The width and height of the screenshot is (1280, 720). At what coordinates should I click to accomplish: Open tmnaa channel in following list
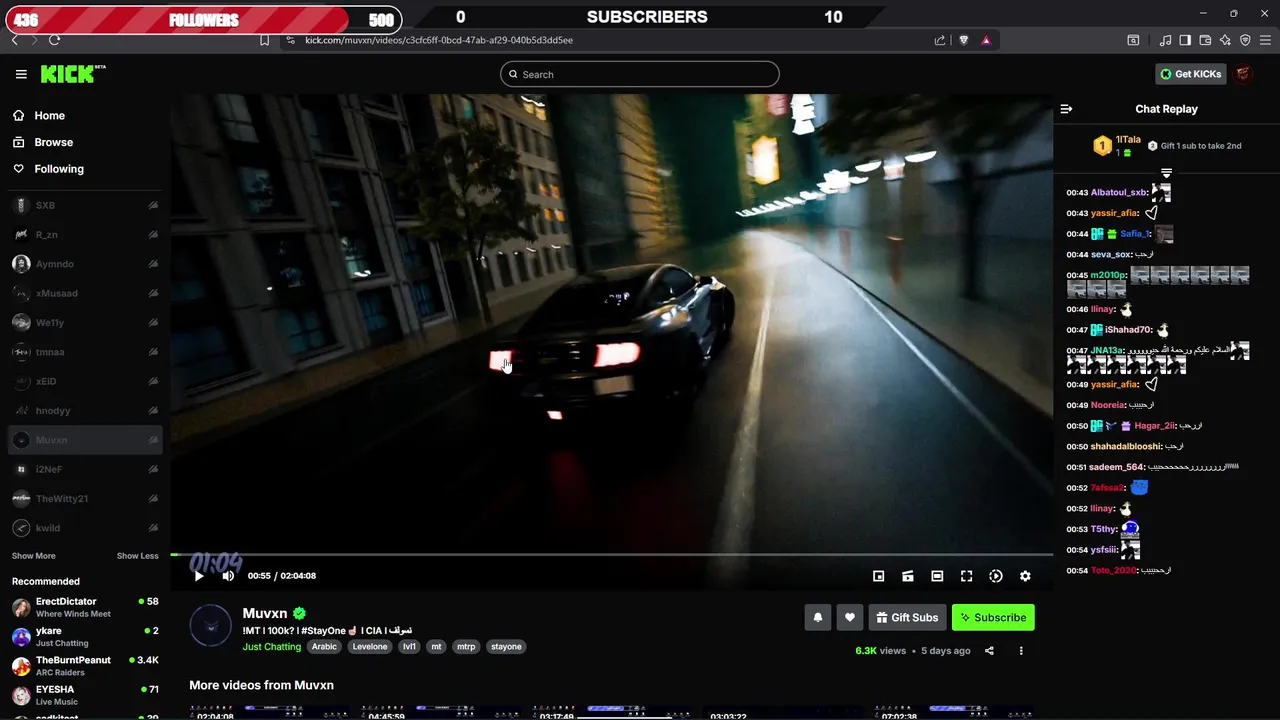[85, 352]
